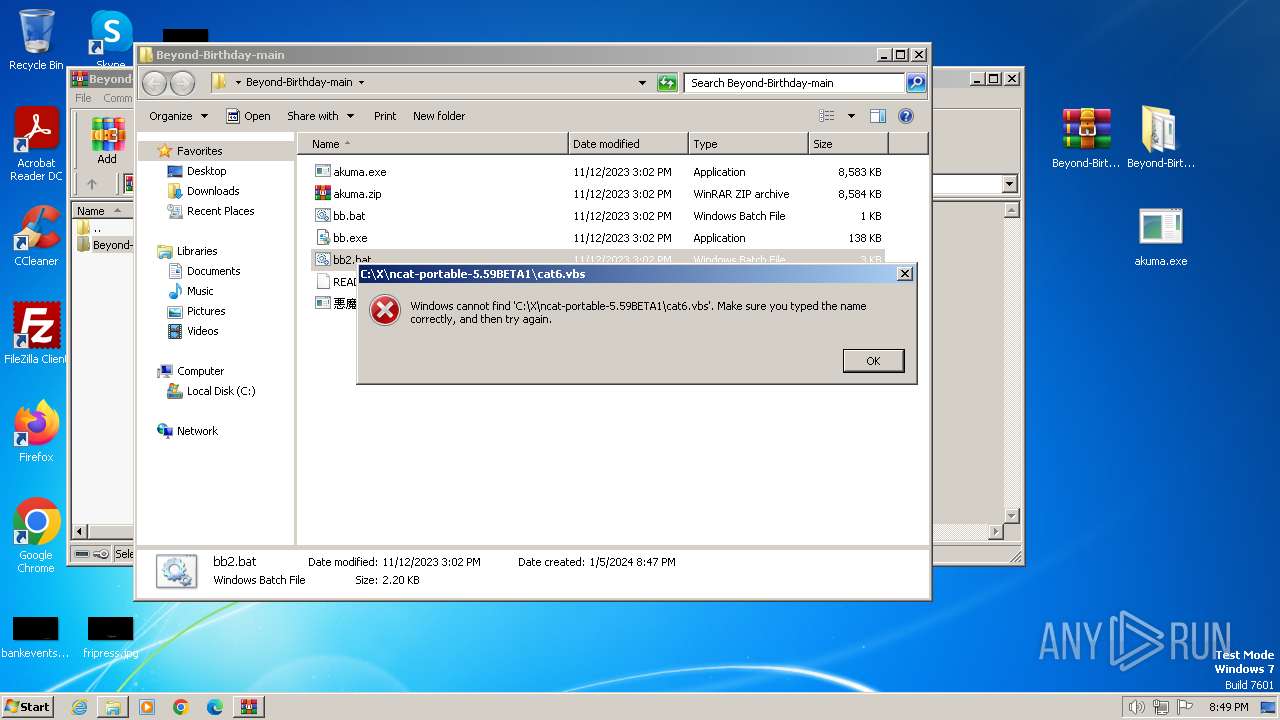Open the Organize dropdown menu

coord(178,116)
